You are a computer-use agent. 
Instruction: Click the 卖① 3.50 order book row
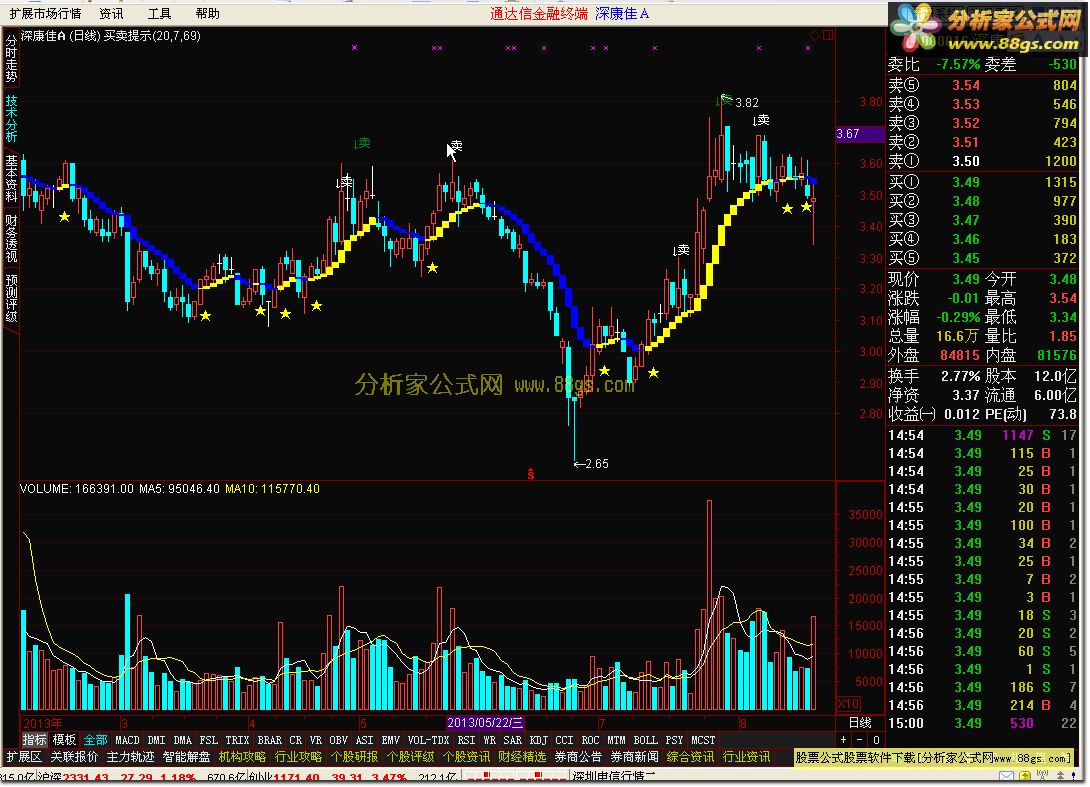[x=982, y=161]
